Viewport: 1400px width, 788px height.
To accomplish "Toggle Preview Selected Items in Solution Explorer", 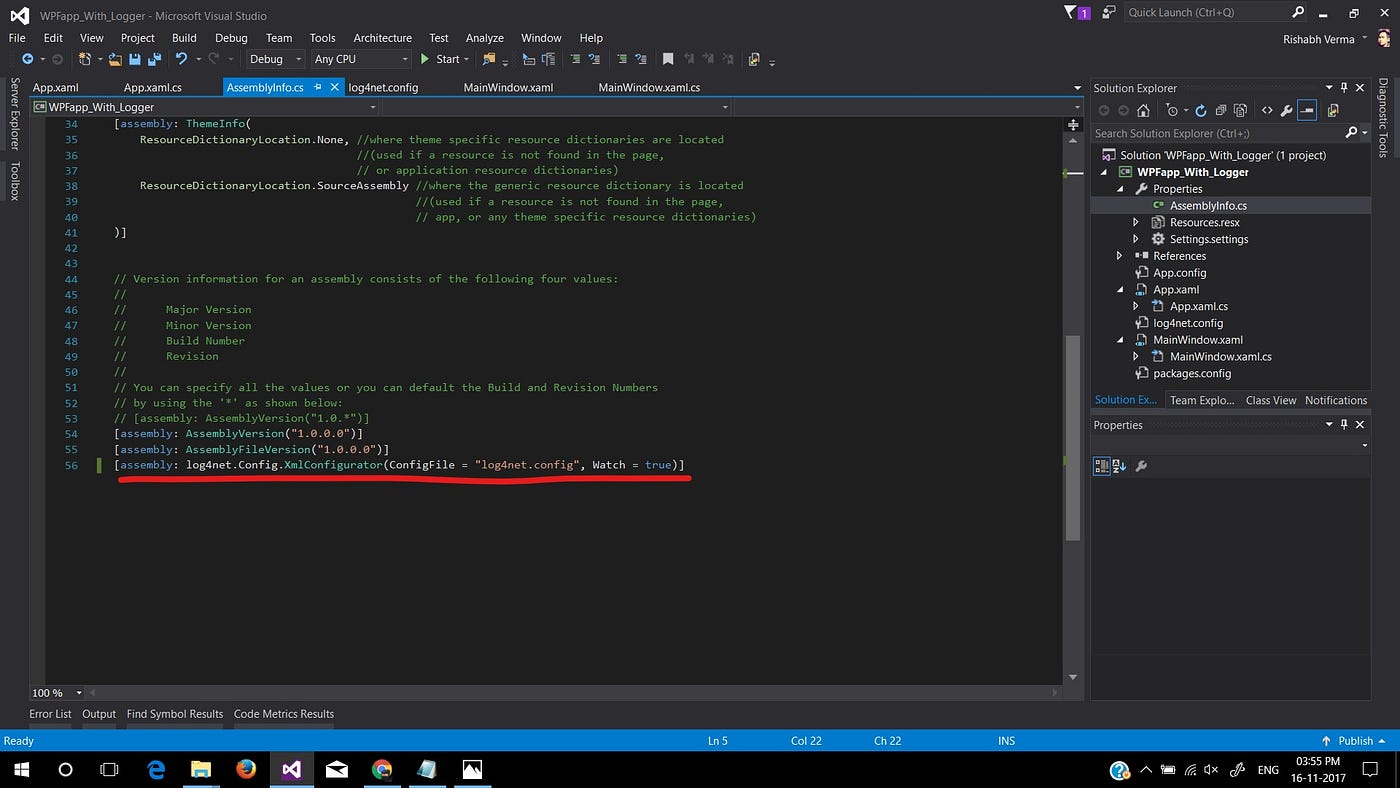I will click(x=1307, y=111).
